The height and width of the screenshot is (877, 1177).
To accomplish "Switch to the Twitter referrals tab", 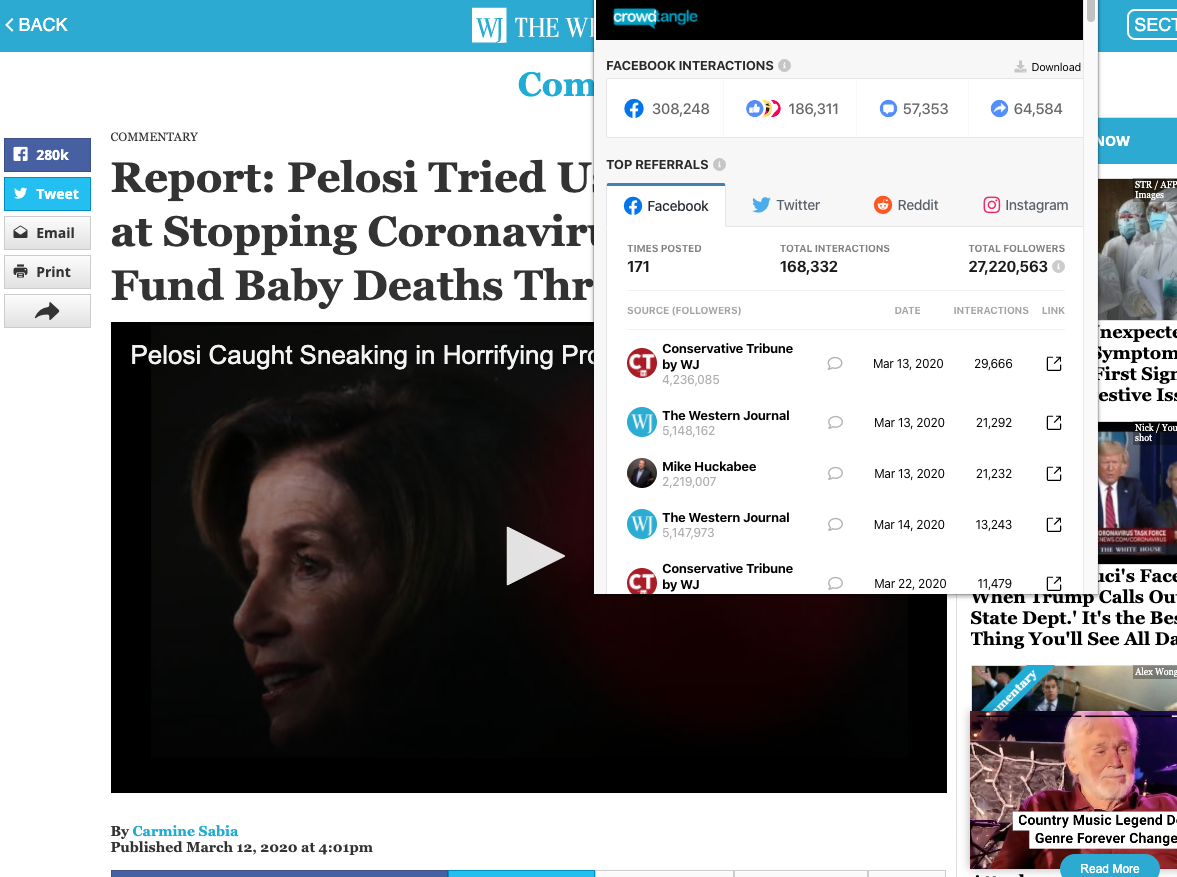I will coord(785,205).
